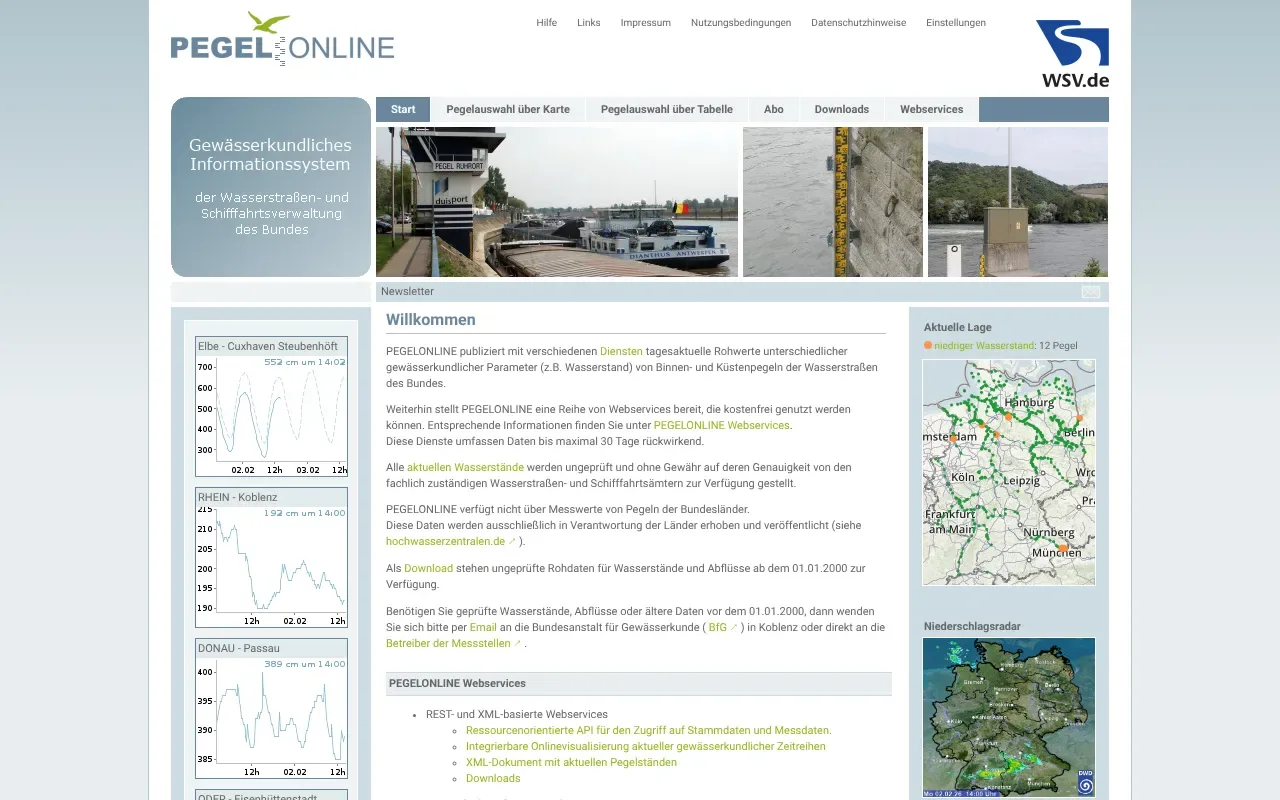The image size is (1280, 800).
Task: Open the hochwasserzentralen.de external link
Action: pyautogui.click(x=447, y=541)
